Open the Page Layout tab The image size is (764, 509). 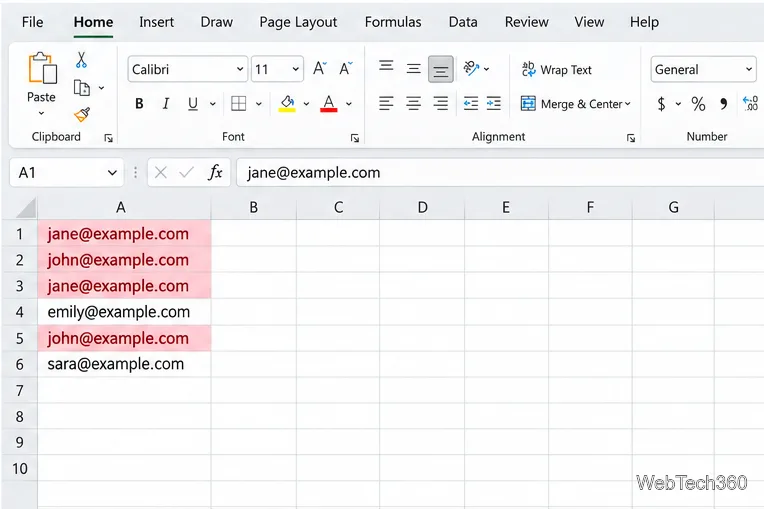pos(298,22)
